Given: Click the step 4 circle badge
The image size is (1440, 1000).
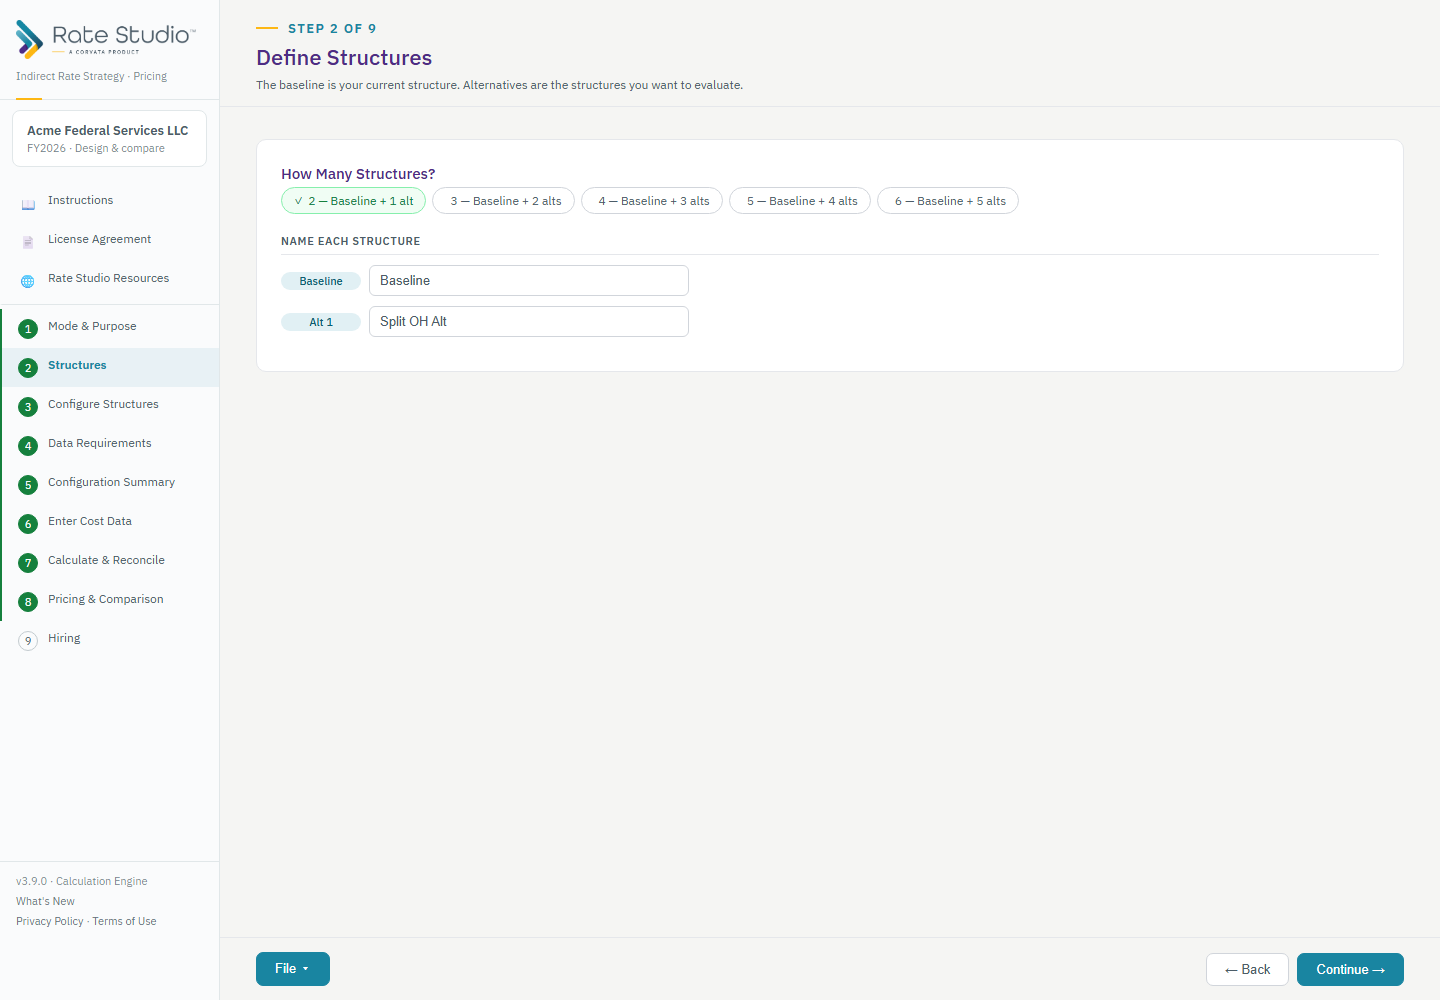Looking at the screenshot, I should (x=28, y=446).
